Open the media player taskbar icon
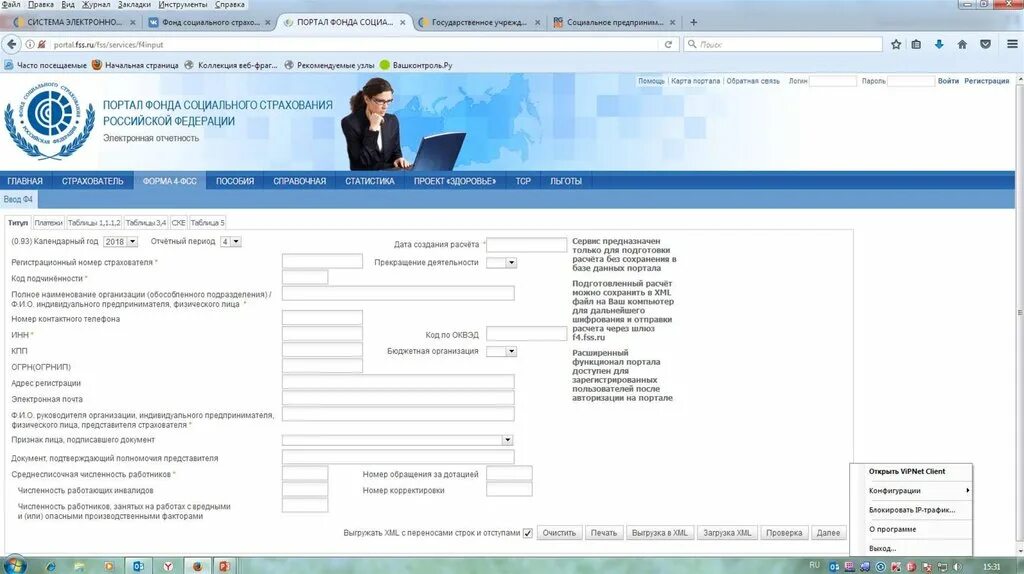1024x574 pixels. pyautogui.click(x=108, y=566)
